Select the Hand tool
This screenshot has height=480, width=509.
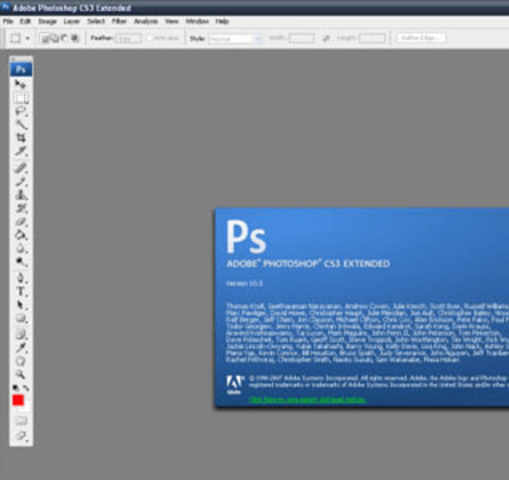[21, 361]
